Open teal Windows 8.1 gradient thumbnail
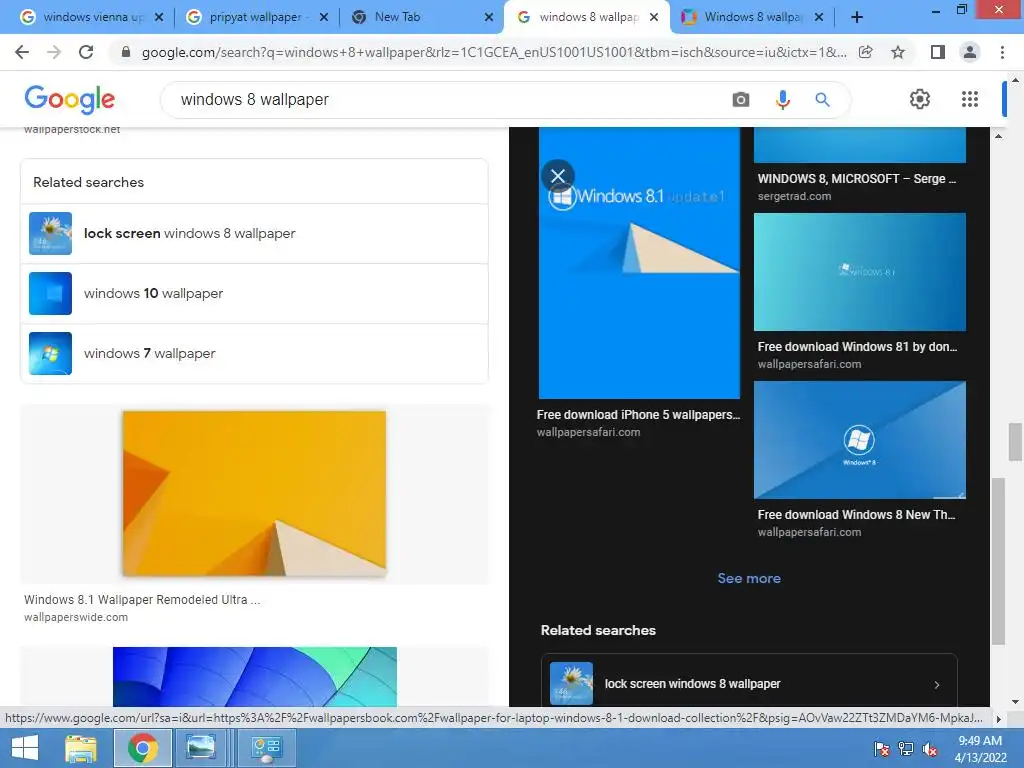Viewport: 1024px width, 768px height. click(x=859, y=272)
